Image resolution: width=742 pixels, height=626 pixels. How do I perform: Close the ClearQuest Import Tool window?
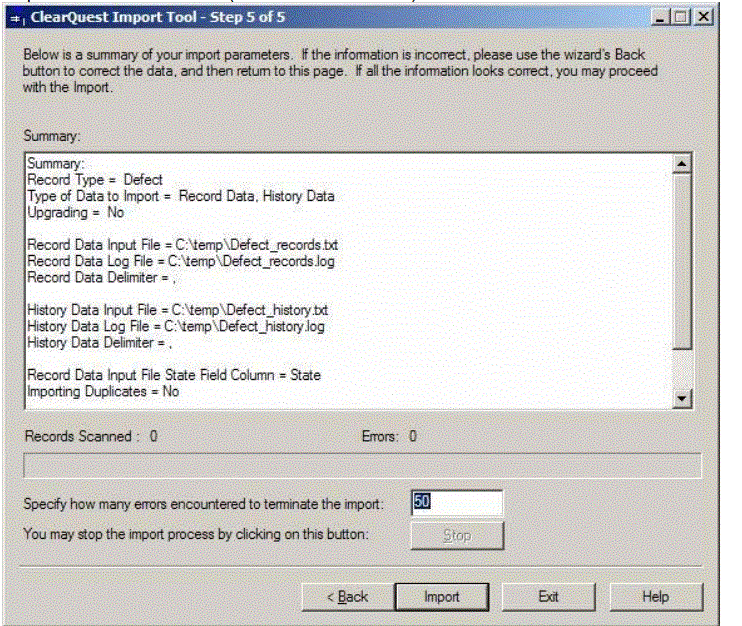point(702,17)
